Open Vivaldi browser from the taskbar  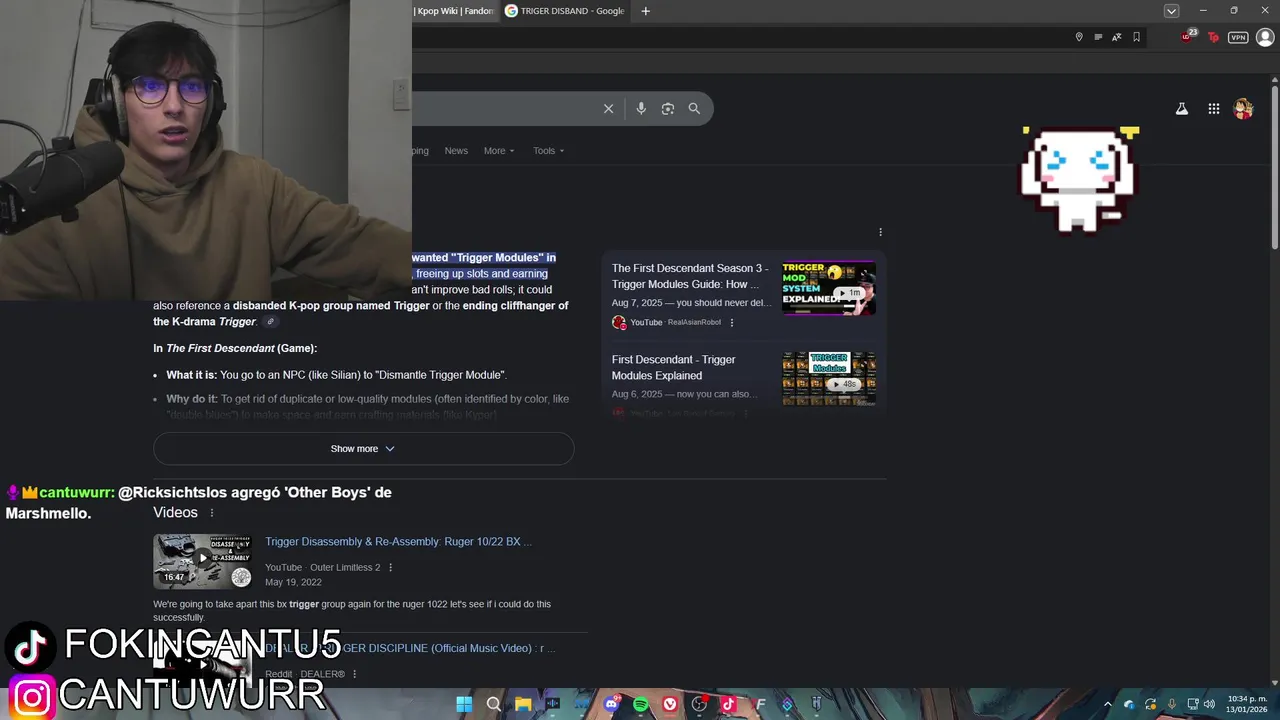[670, 704]
